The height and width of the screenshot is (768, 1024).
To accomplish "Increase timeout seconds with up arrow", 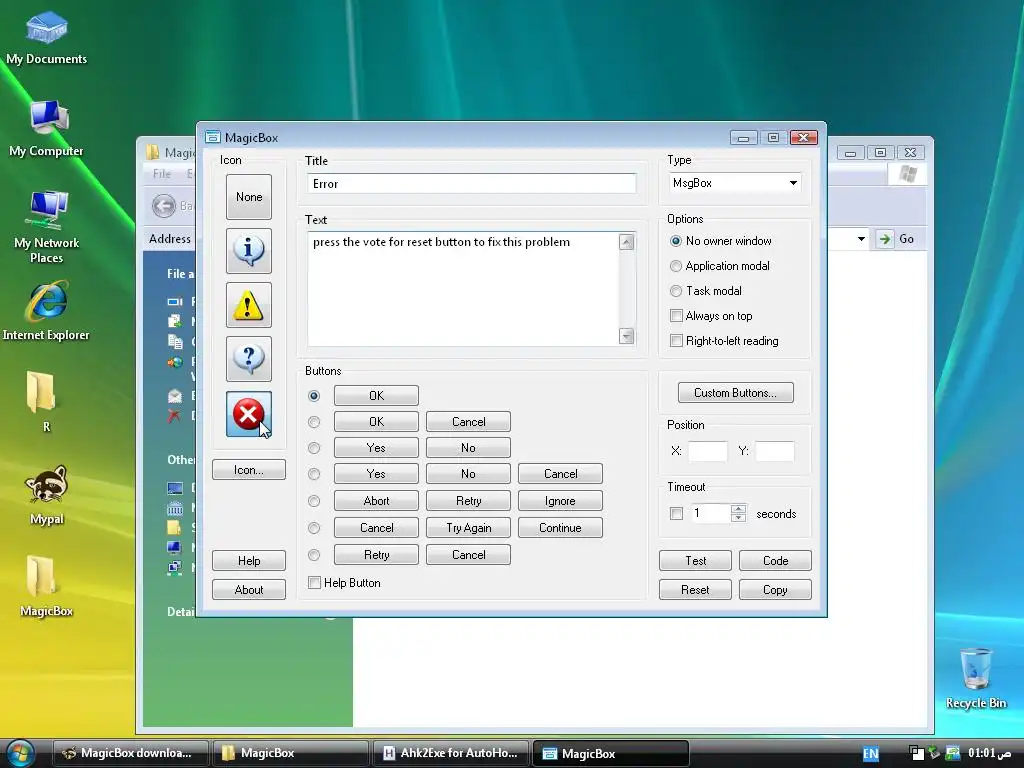I will (739, 509).
